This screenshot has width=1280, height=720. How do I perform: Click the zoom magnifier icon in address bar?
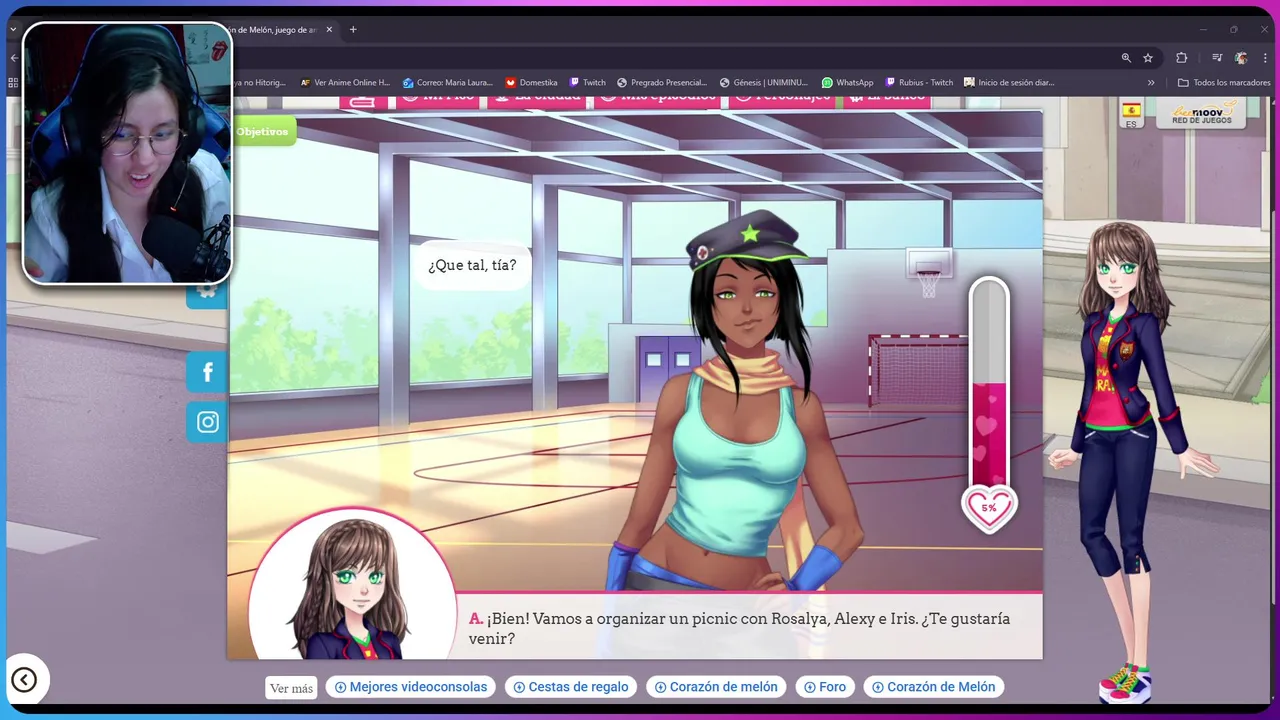[1126, 58]
